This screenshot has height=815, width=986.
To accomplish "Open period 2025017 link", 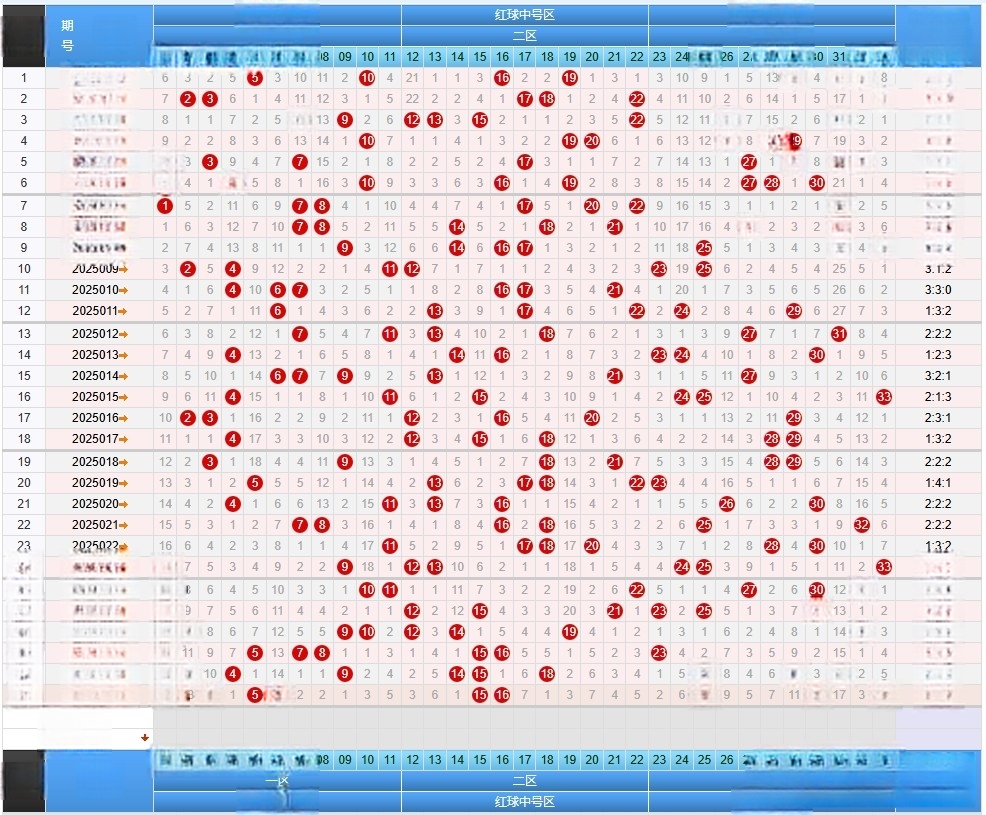I will coord(95,439).
